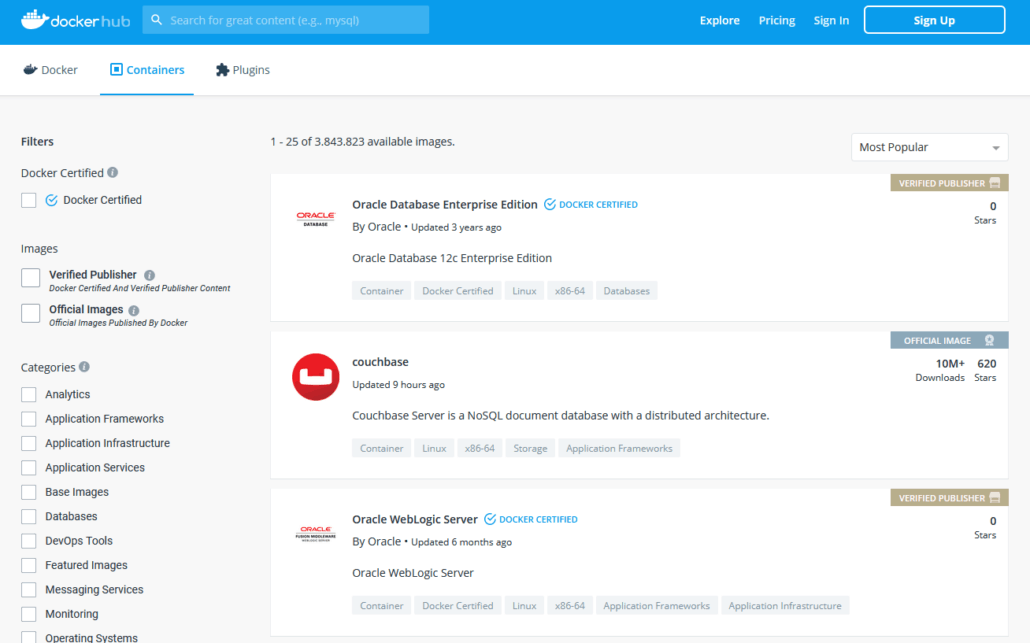1030x643 pixels.
Task: Click the red couchbase logo
Action: [316, 376]
